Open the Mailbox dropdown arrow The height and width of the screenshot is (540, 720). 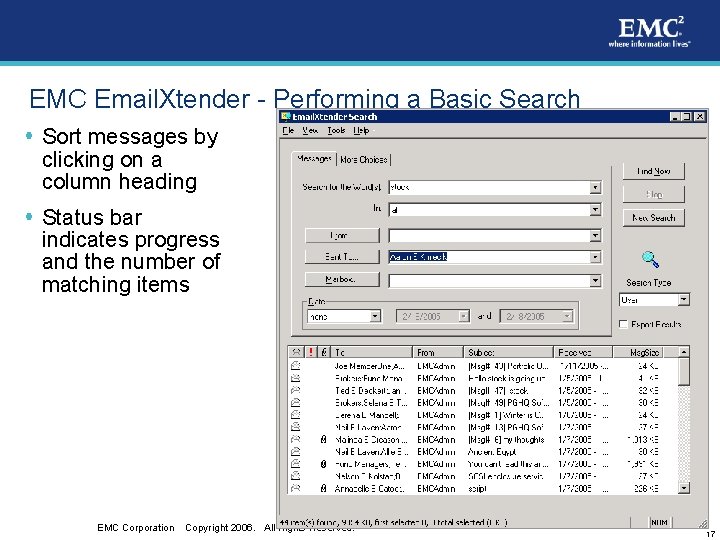click(595, 280)
